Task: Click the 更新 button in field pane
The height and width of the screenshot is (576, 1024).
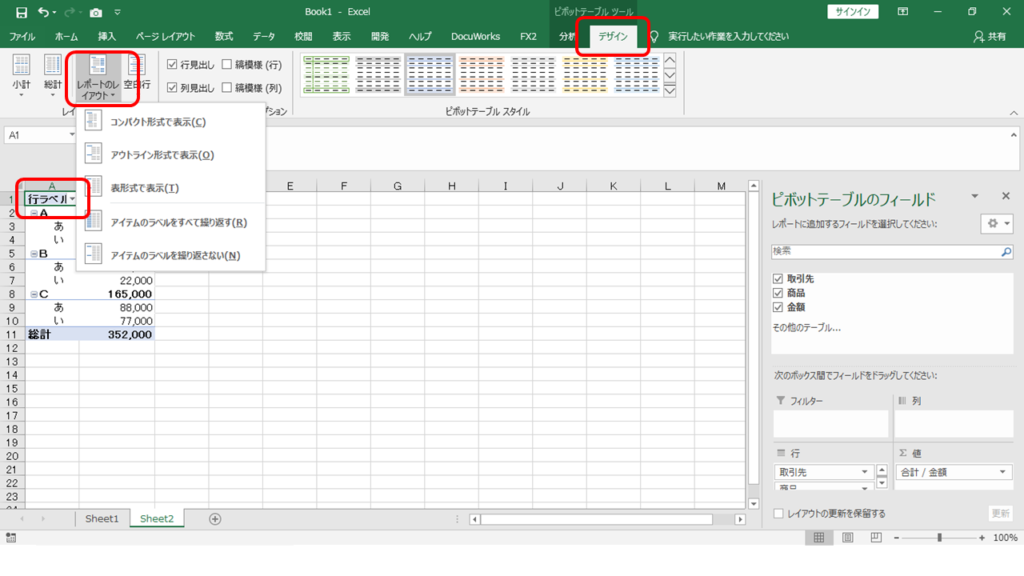Action: pos(1000,513)
